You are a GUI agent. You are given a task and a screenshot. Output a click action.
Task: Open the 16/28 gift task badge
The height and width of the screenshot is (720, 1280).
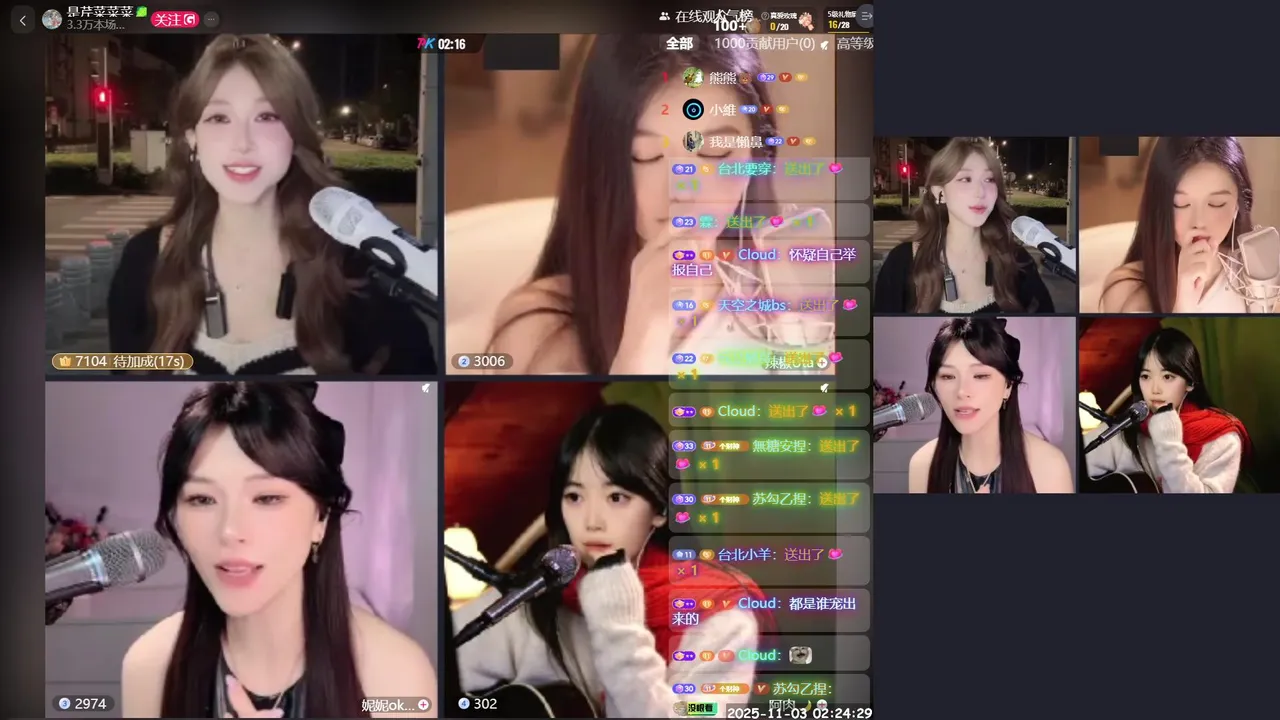pos(842,20)
